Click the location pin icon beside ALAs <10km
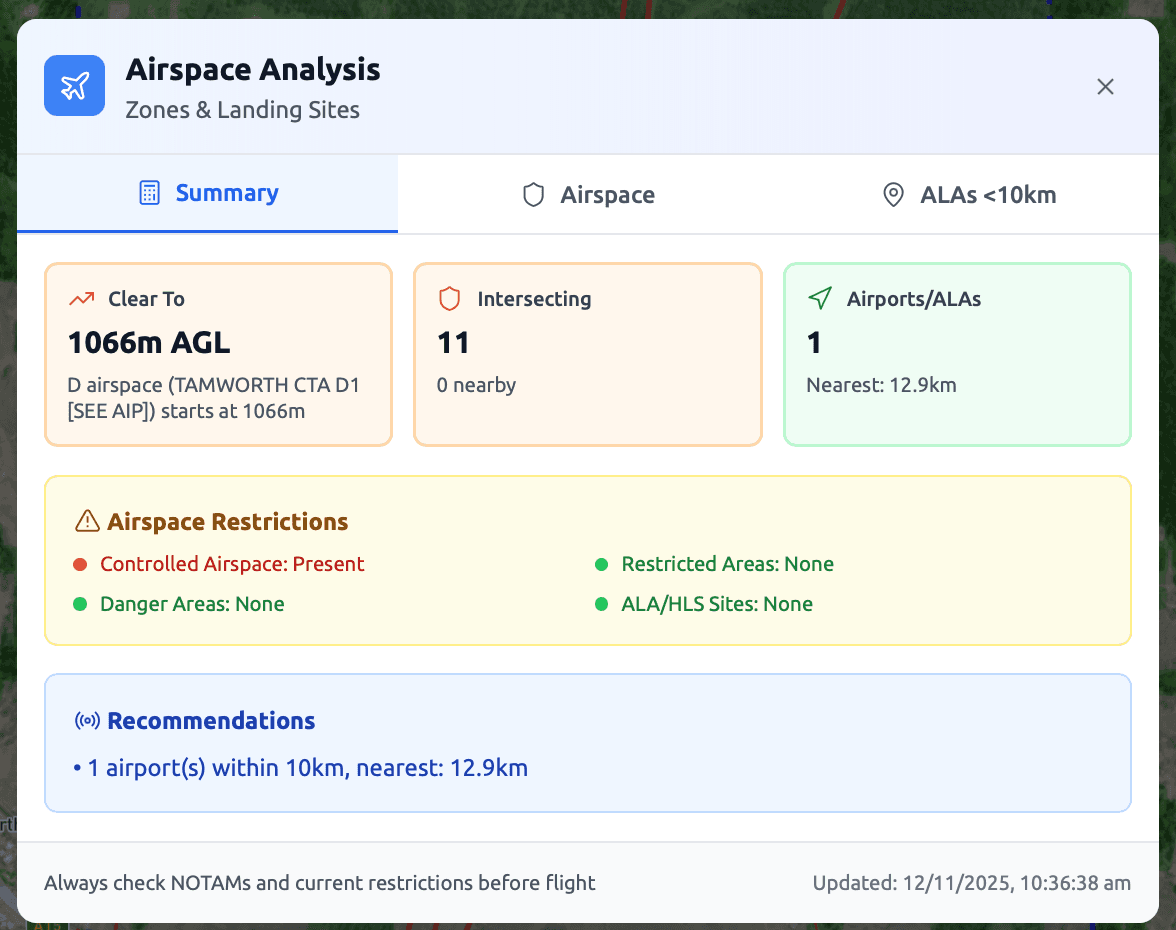This screenshot has width=1176, height=930. point(893,195)
